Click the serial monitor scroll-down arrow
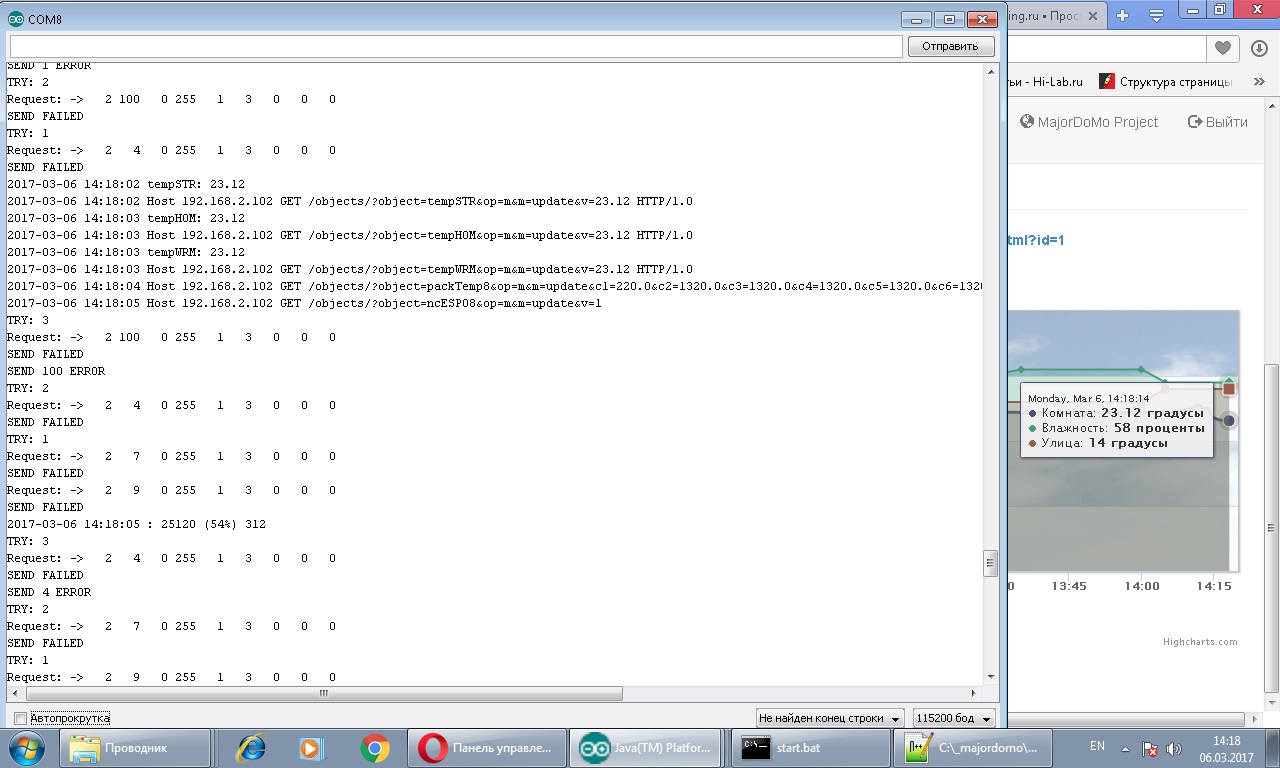The height and width of the screenshot is (768, 1280). (991, 676)
